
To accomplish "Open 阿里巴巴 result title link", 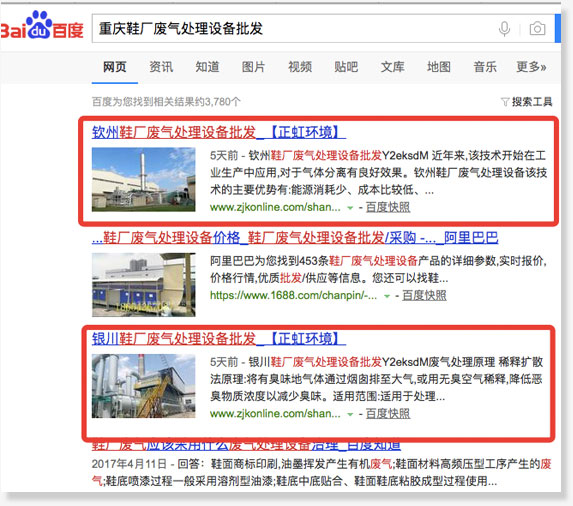I will (x=295, y=238).
